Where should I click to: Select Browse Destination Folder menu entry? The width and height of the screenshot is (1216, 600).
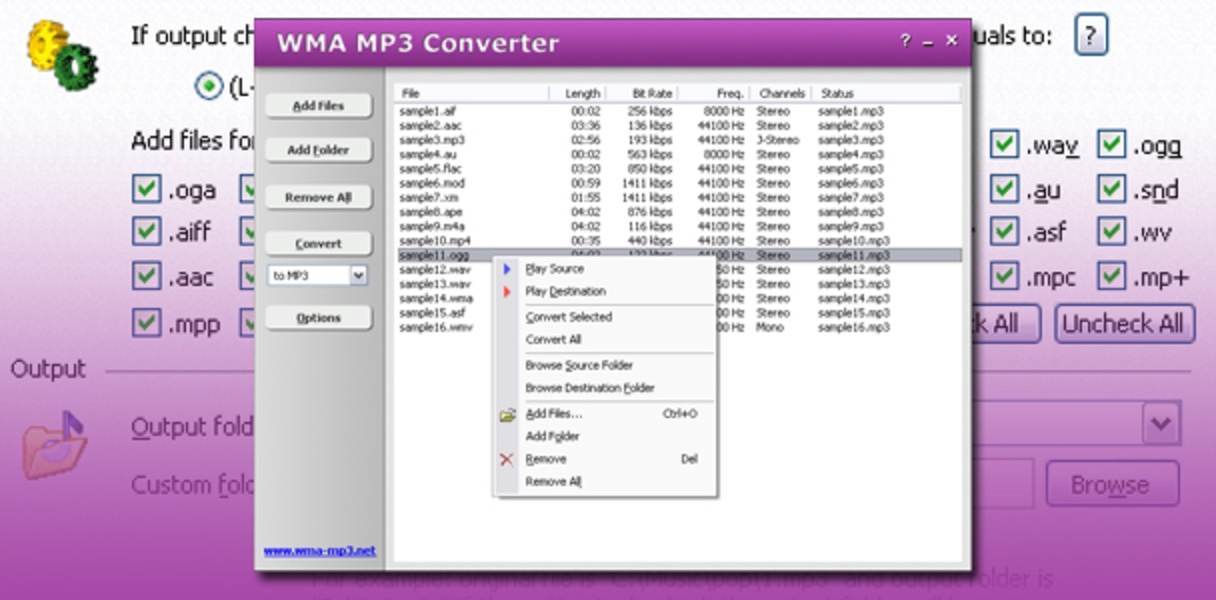[589, 388]
